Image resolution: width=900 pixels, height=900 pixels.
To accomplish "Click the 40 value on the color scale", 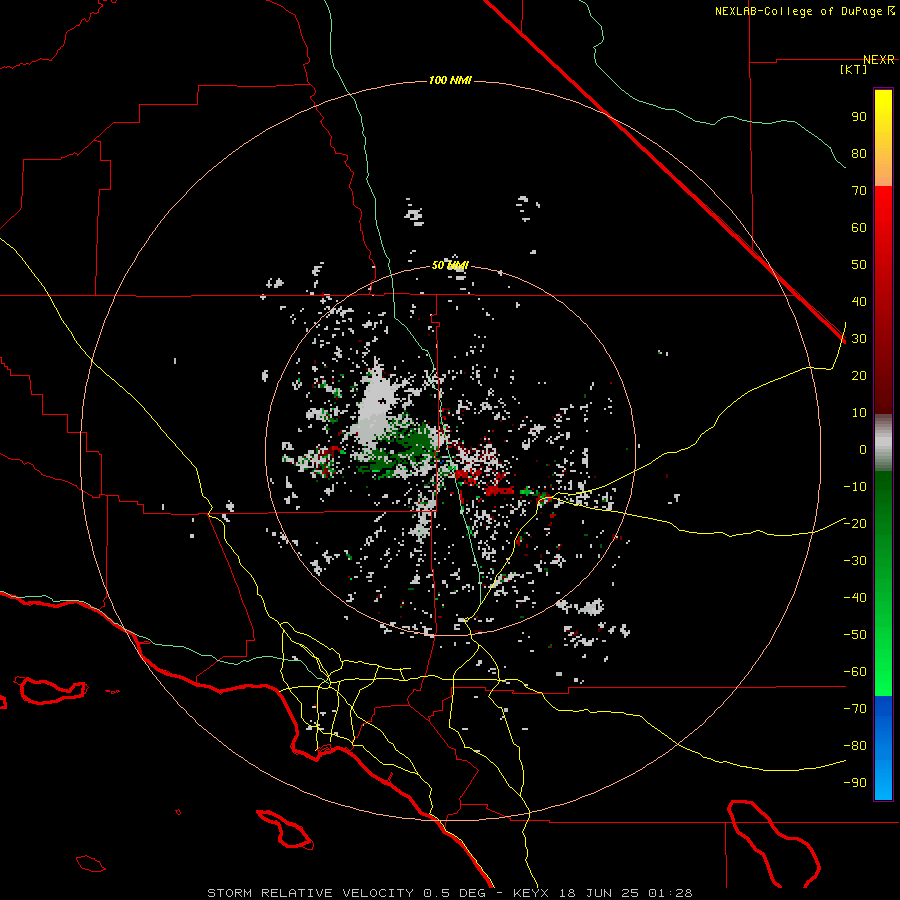I will point(859,302).
